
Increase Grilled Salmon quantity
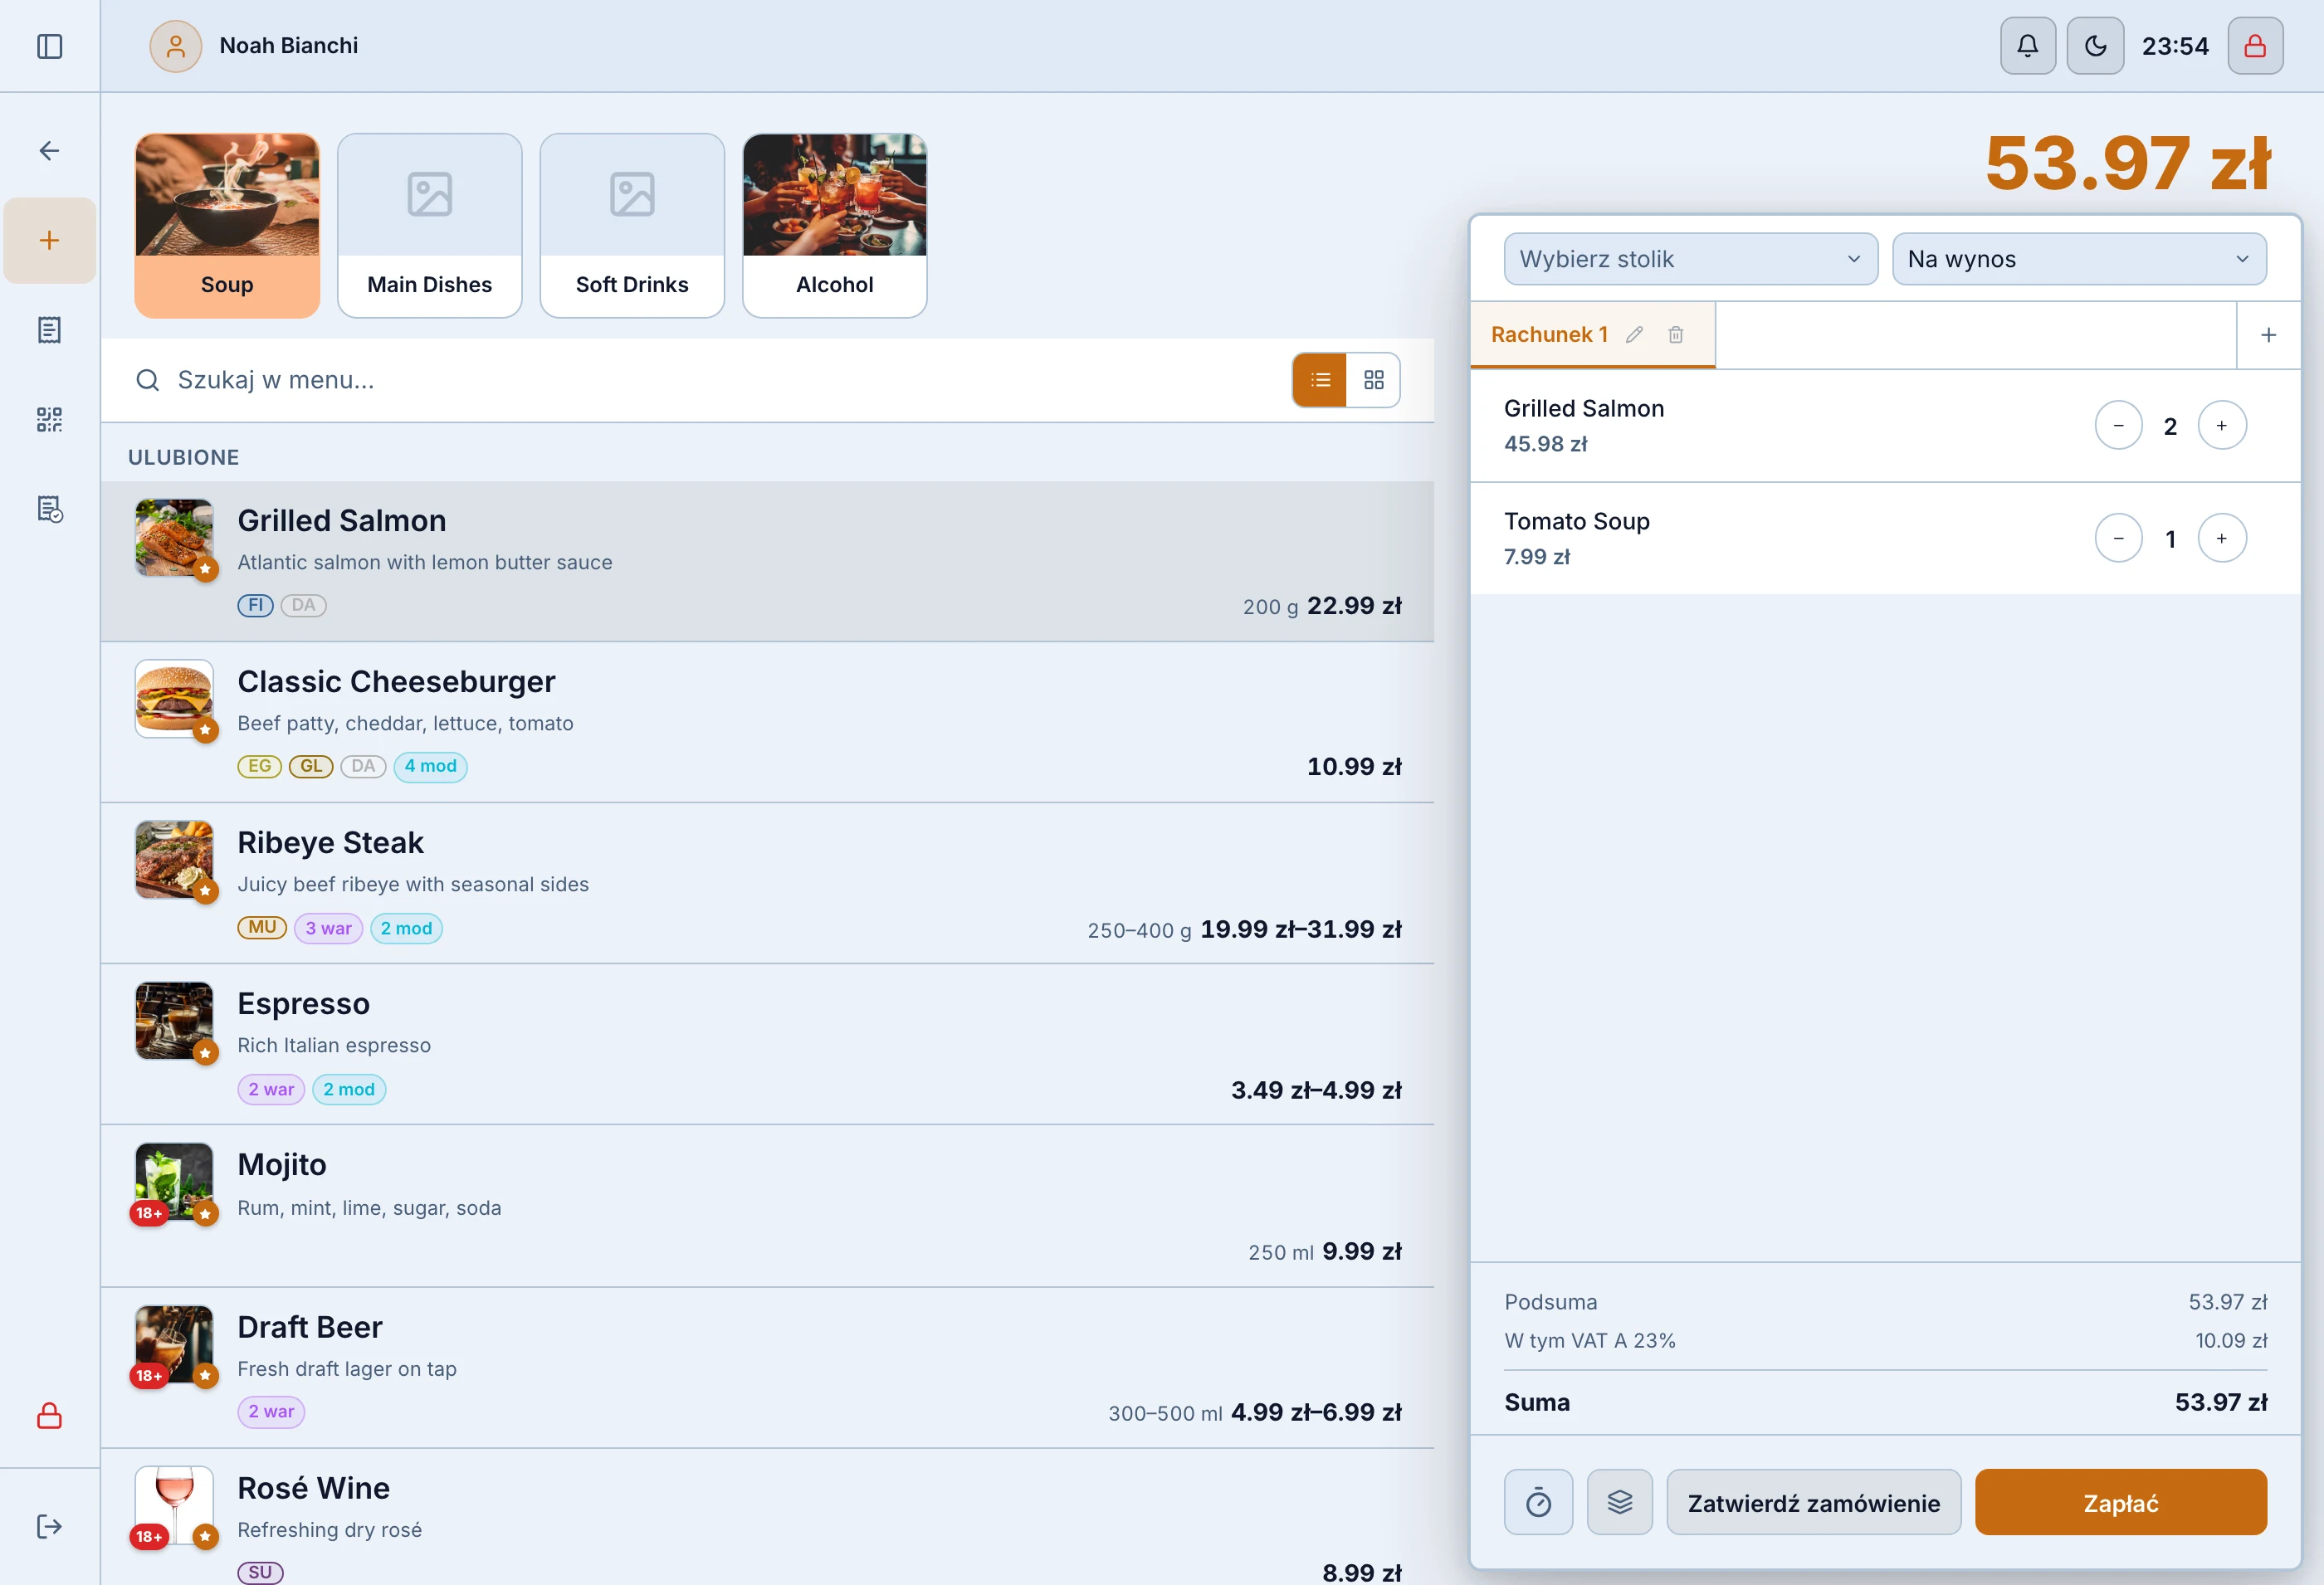[2221, 426]
